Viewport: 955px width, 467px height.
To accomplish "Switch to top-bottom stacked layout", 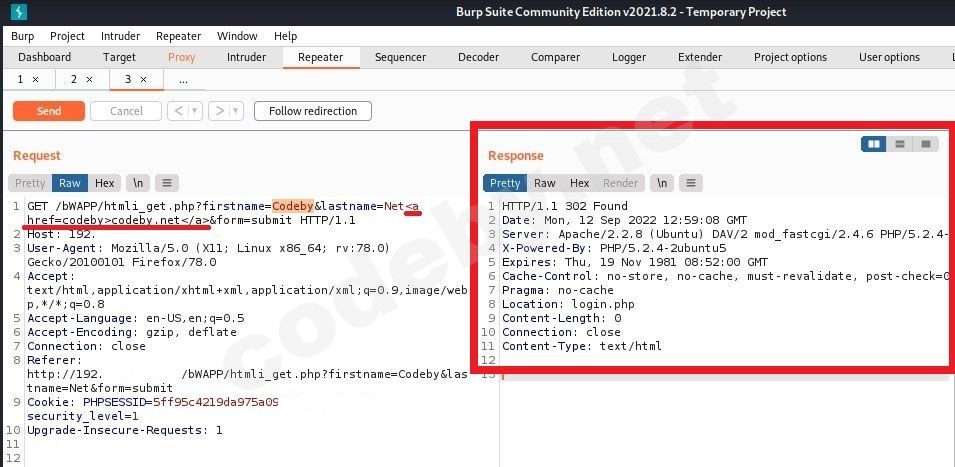I will [x=900, y=144].
